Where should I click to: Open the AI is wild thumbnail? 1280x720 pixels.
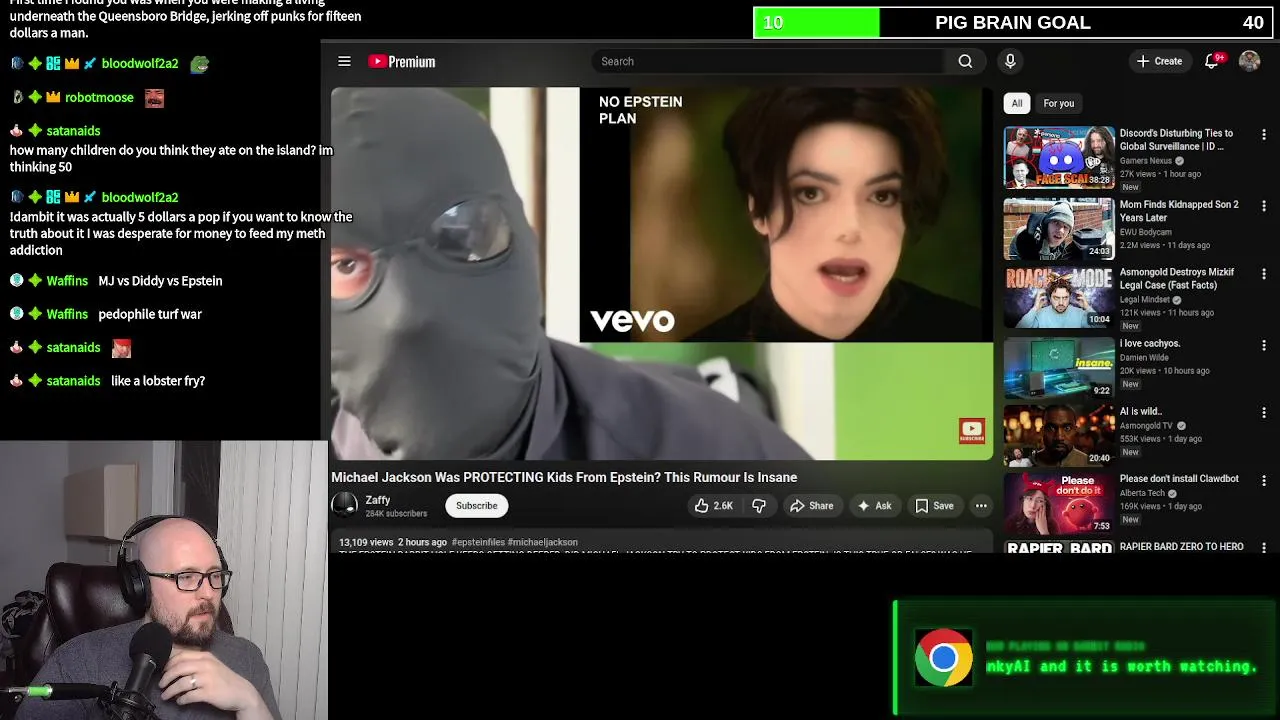tap(1059, 435)
